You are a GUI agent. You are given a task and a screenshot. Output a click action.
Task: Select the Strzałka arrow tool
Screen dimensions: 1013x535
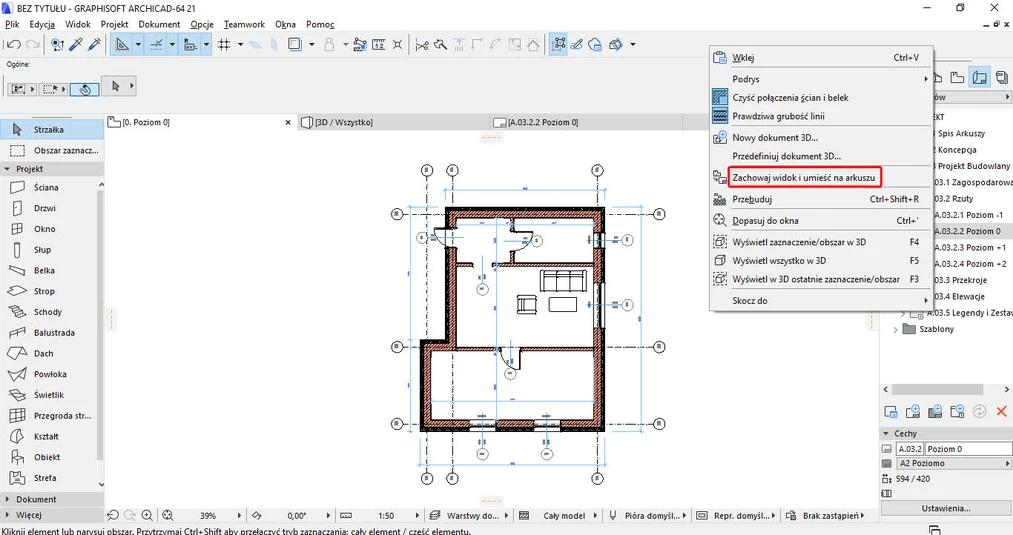pos(52,129)
